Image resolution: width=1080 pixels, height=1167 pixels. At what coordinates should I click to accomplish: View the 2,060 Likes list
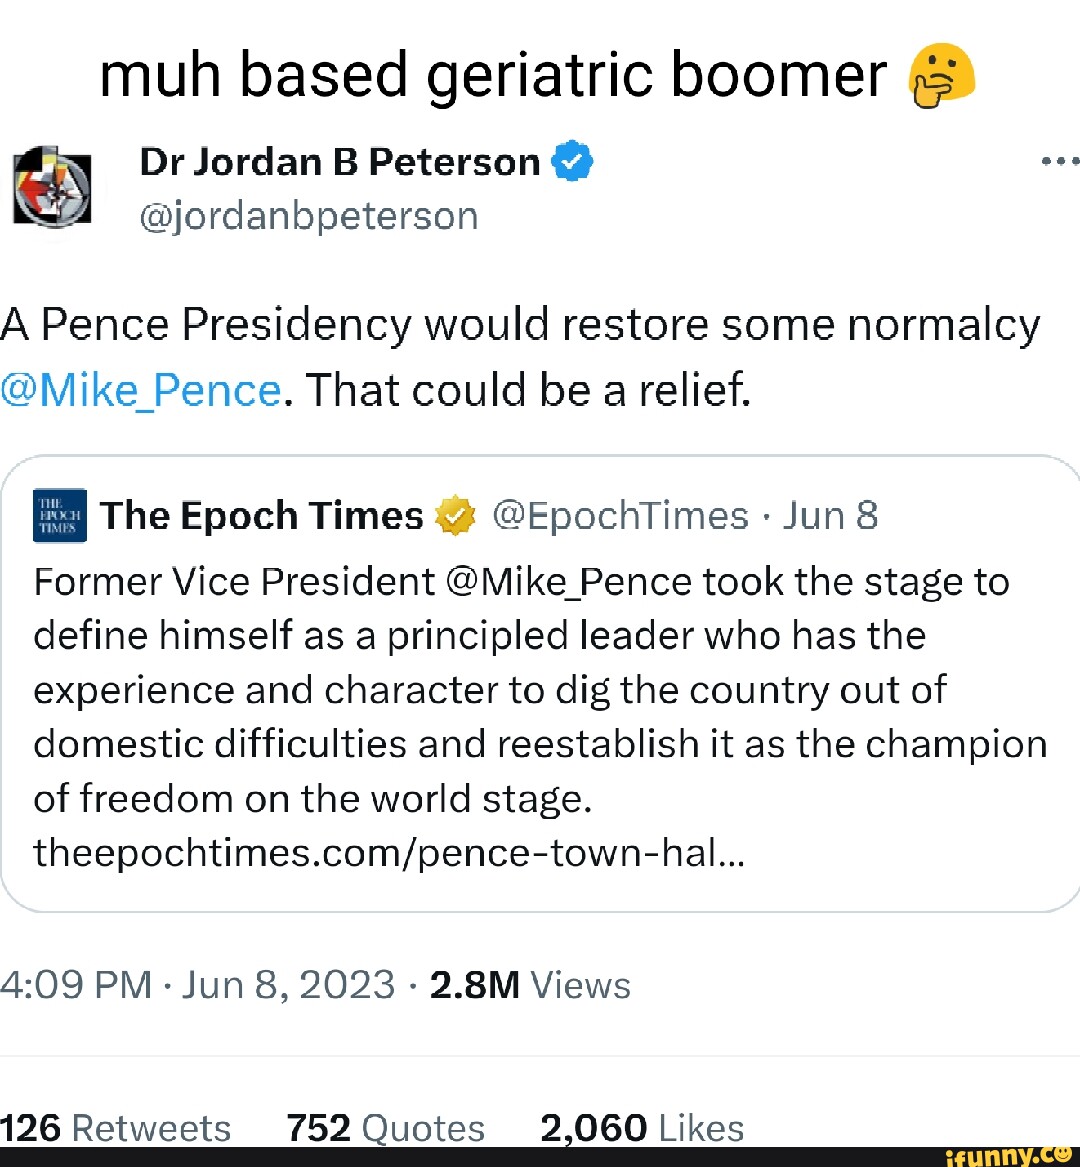coord(642,1128)
